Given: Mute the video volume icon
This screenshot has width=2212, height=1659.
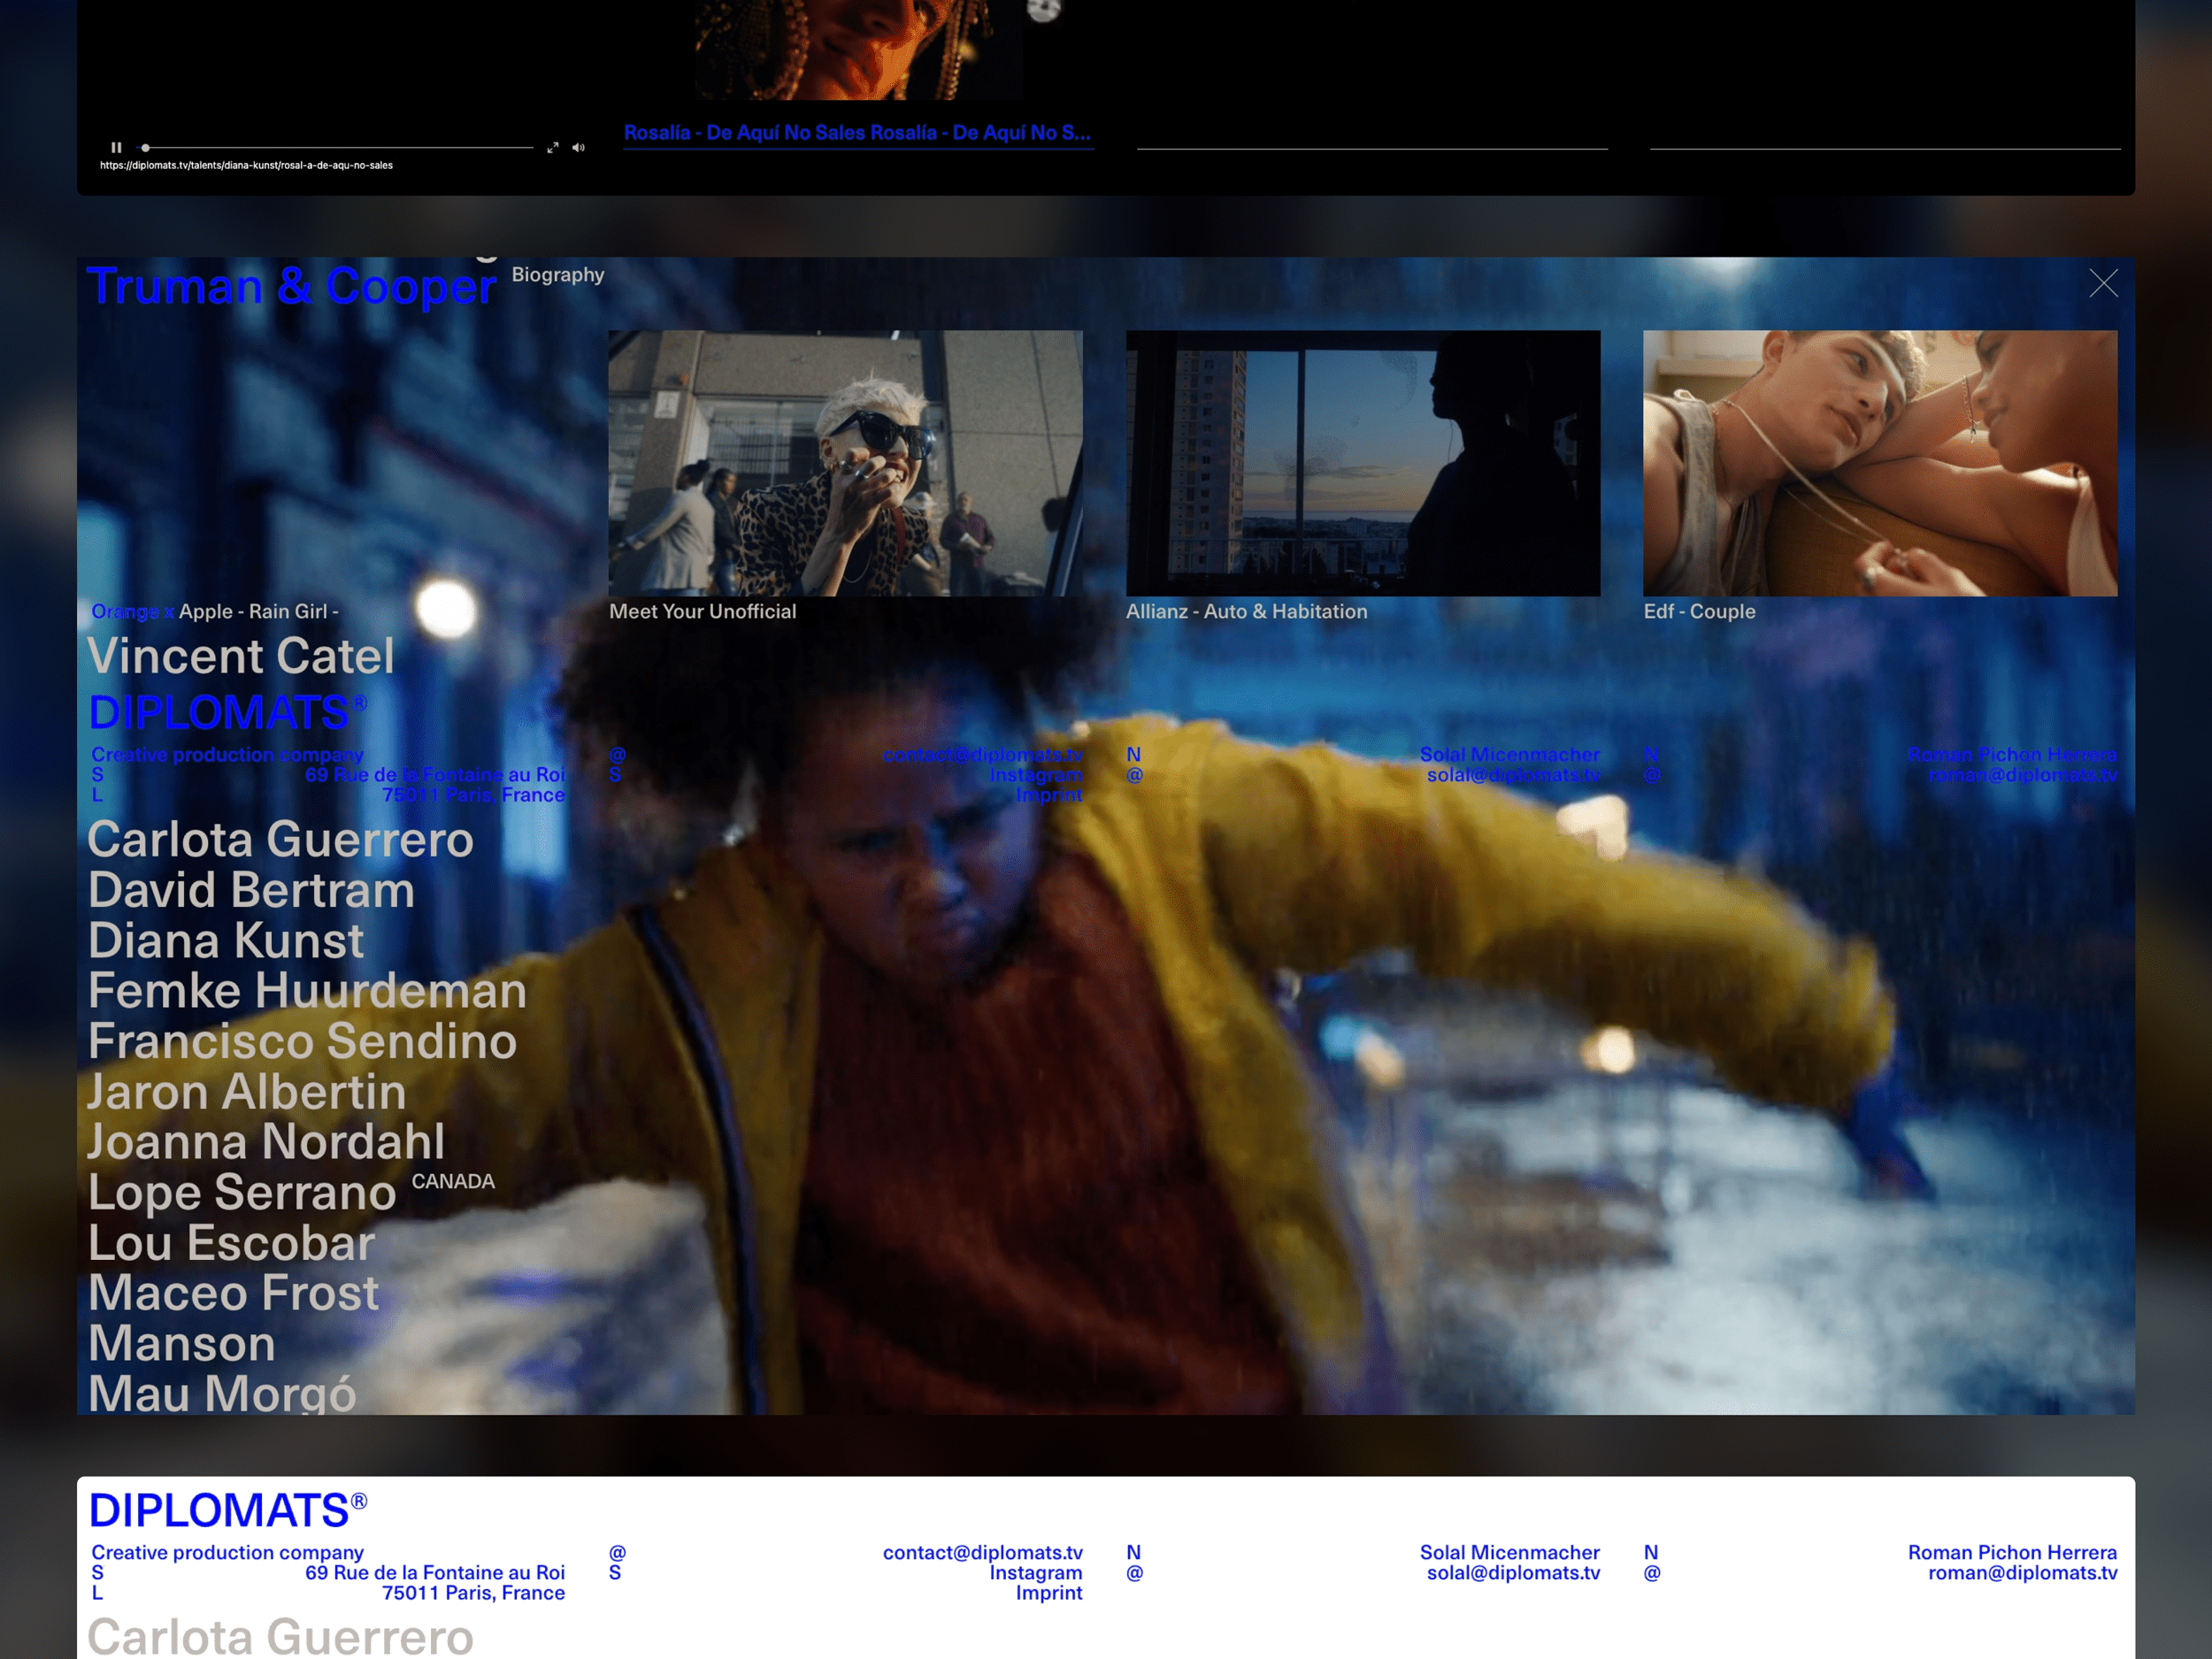Looking at the screenshot, I should coord(578,147).
